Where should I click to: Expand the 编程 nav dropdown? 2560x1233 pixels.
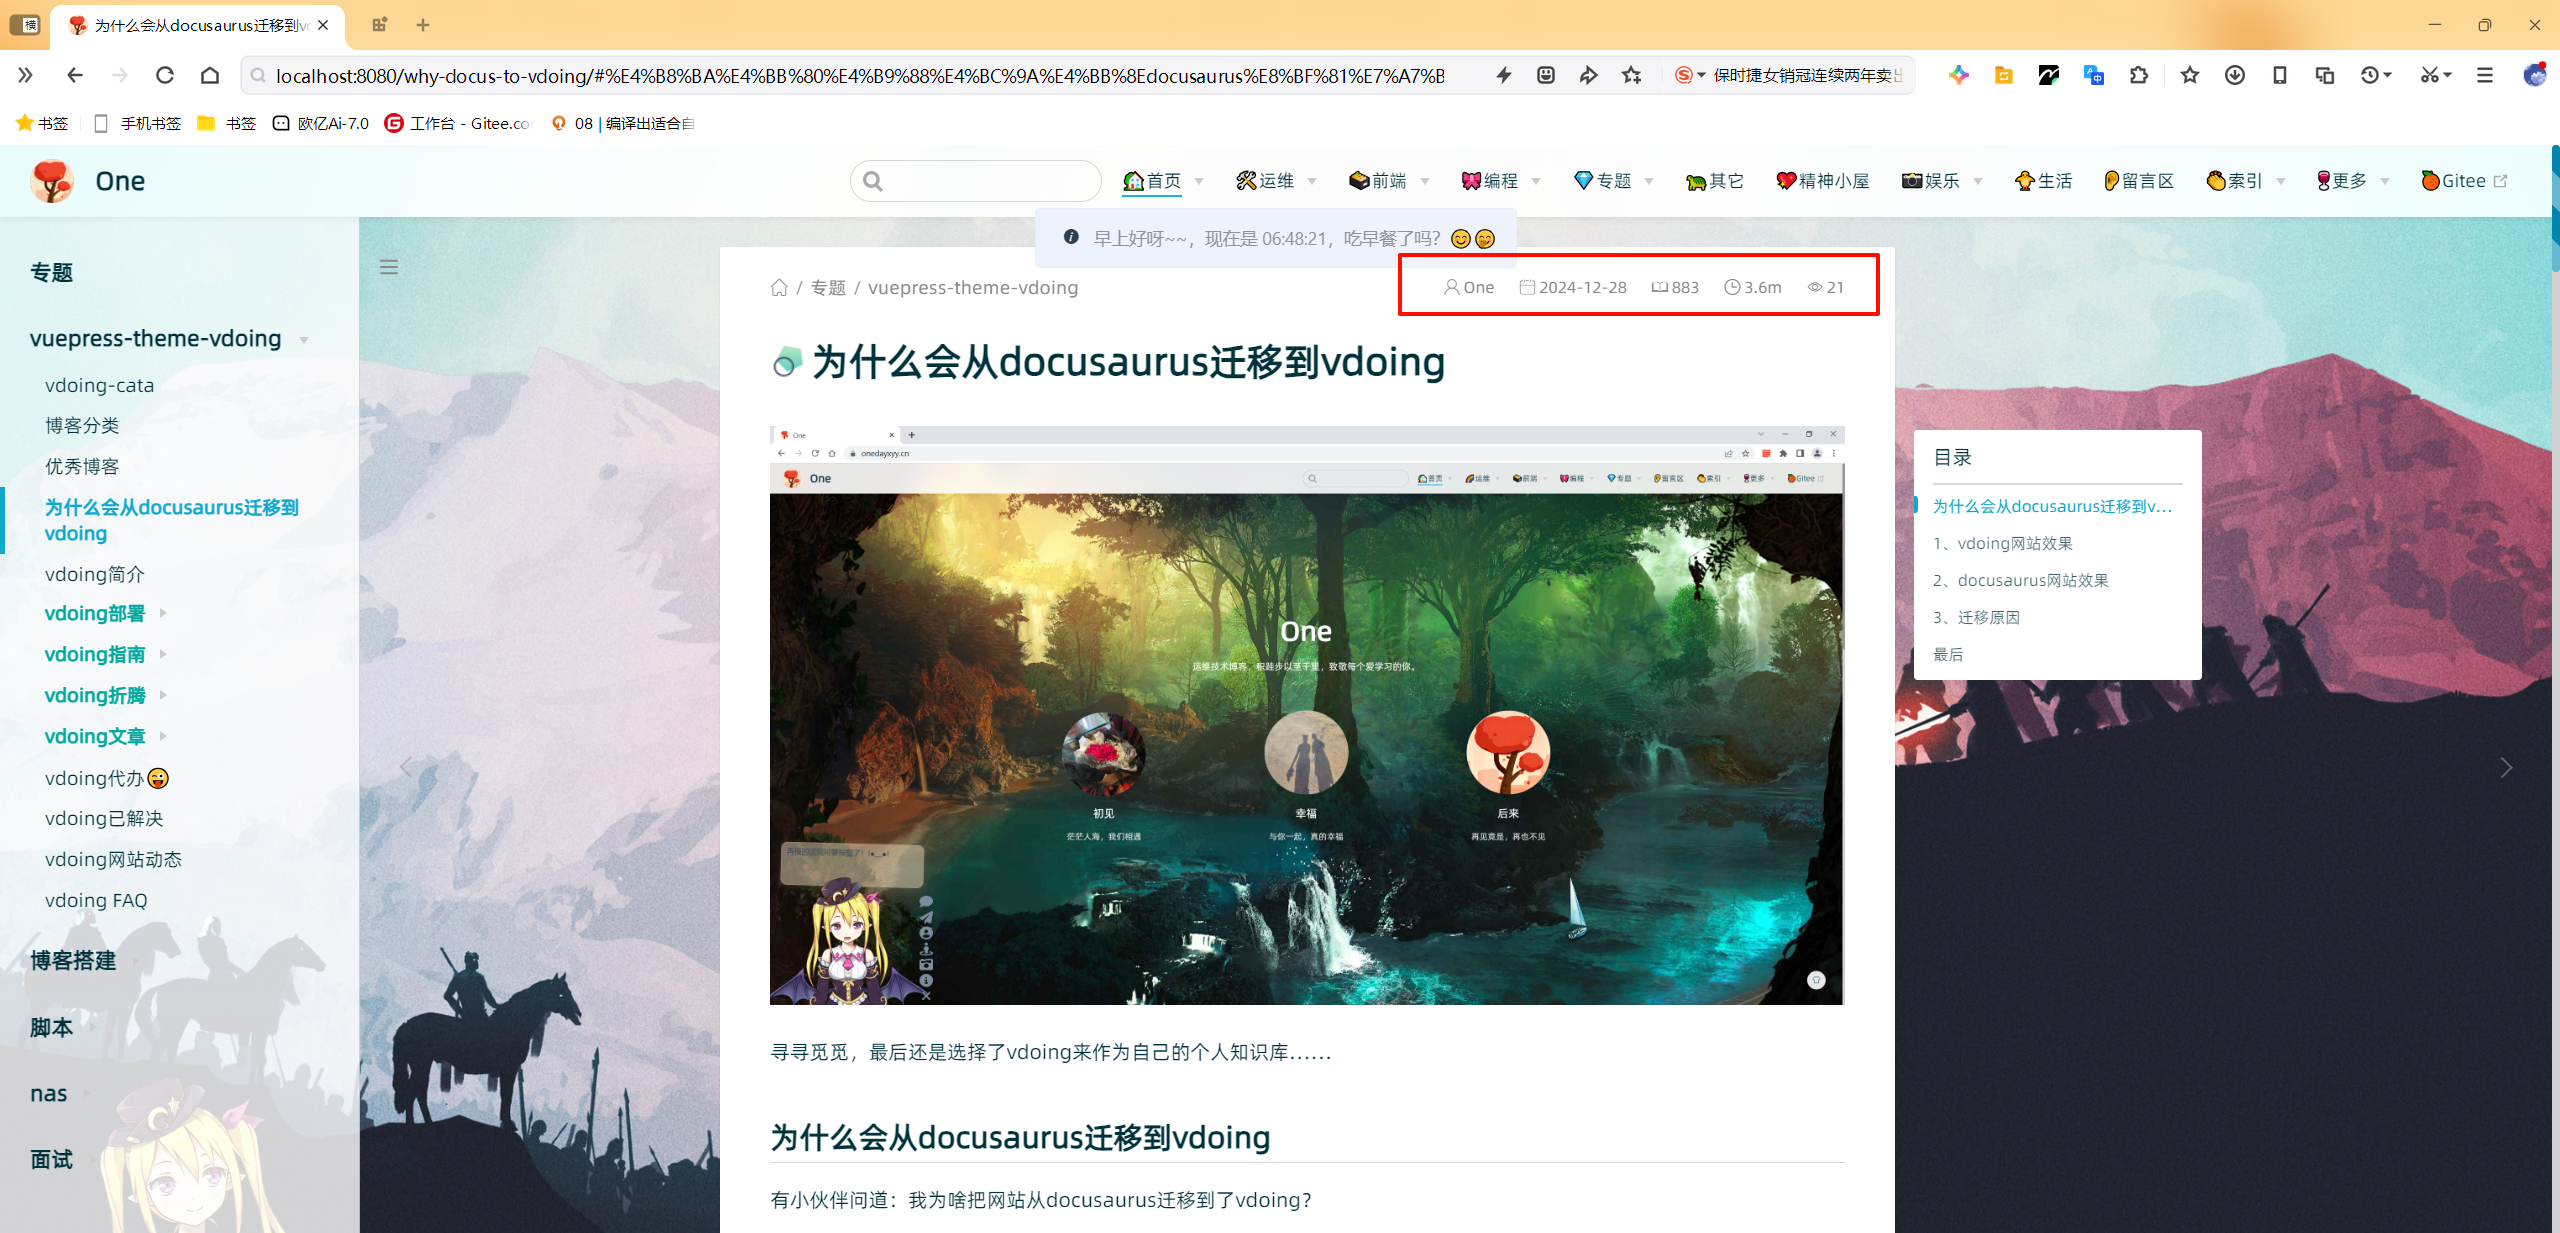pos(1536,182)
